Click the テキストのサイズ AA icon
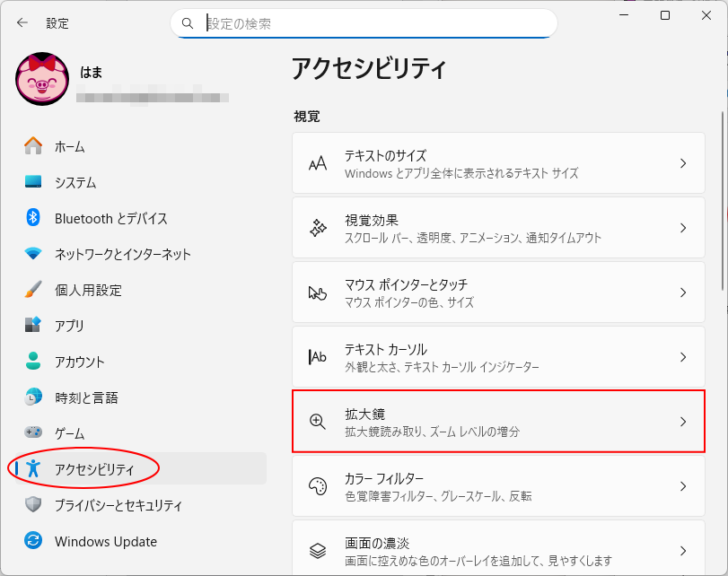The width and height of the screenshot is (728, 576). (x=318, y=163)
